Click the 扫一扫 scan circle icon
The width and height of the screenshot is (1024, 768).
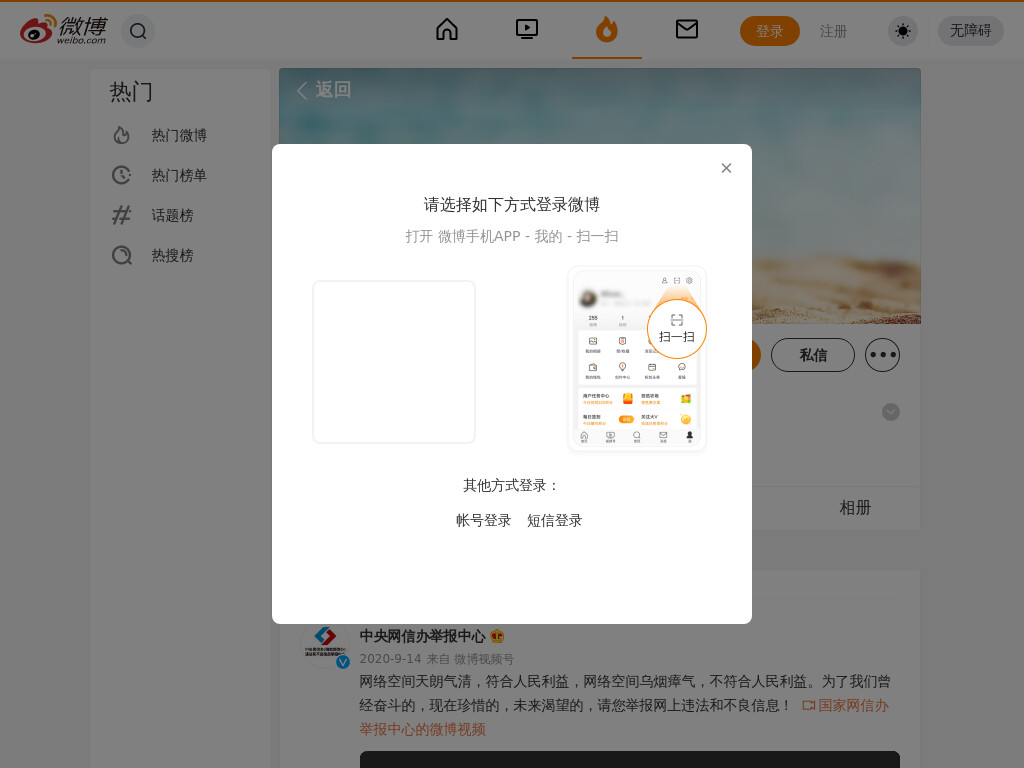pyautogui.click(x=677, y=328)
